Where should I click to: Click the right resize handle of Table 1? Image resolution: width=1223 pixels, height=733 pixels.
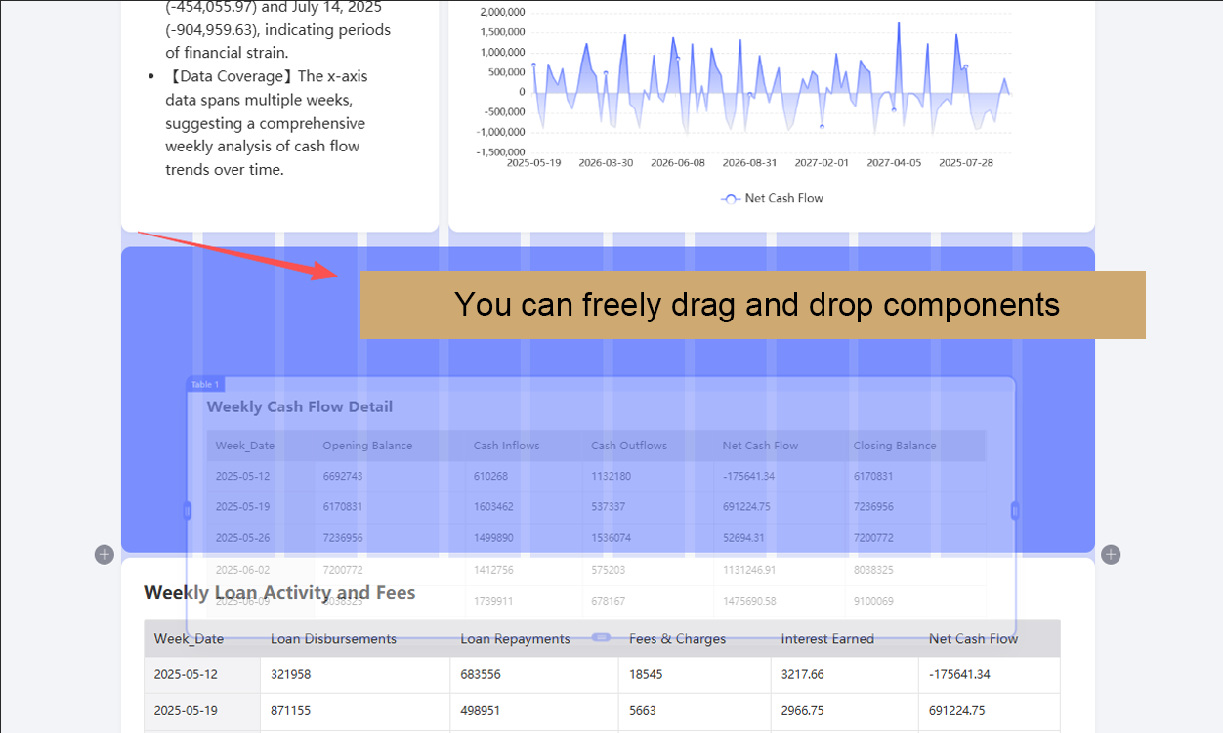pyautogui.click(x=1015, y=511)
